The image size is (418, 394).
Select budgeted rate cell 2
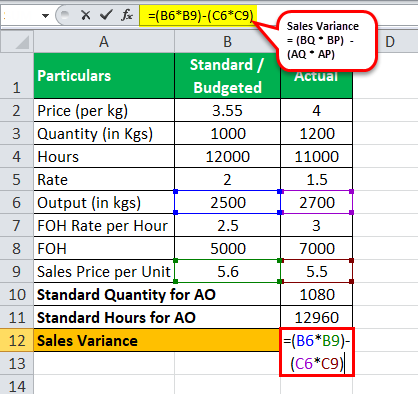[x=227, y=179]
